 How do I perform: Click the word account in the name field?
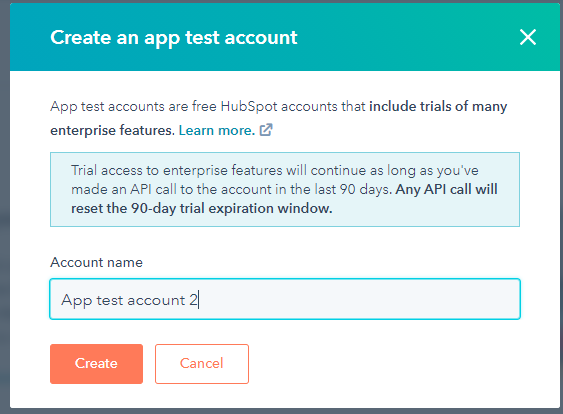click(156, 300)
